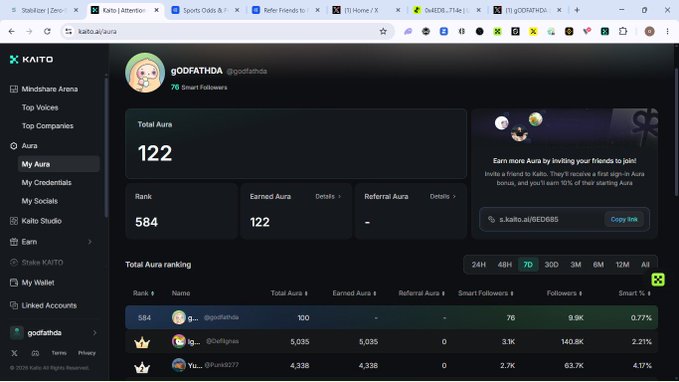Sort table by Total Aura
The width and height of the screenshot is (679, 382).
pos(289,293)
